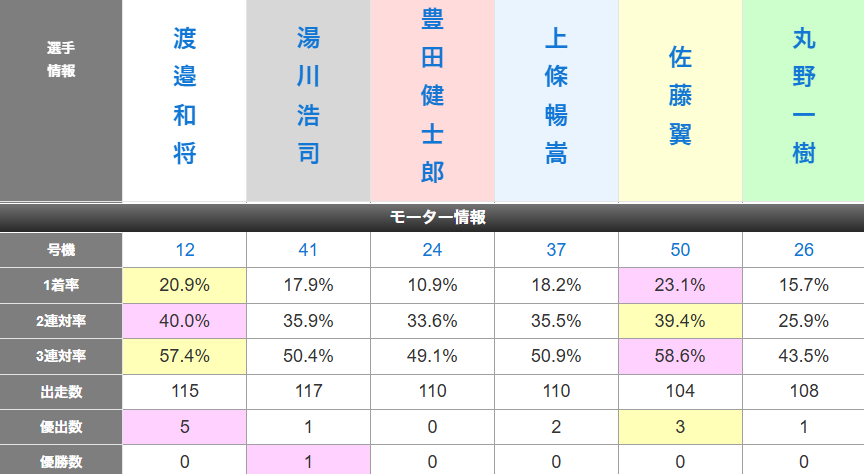Open racer 丸野一樹's profile link
This screenshot has height=474, width=864.
coord(804,96)
